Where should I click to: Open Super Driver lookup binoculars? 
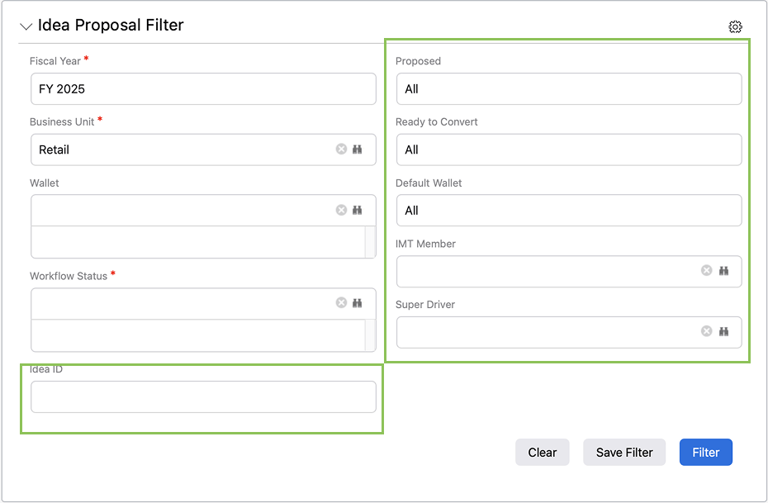723,331
